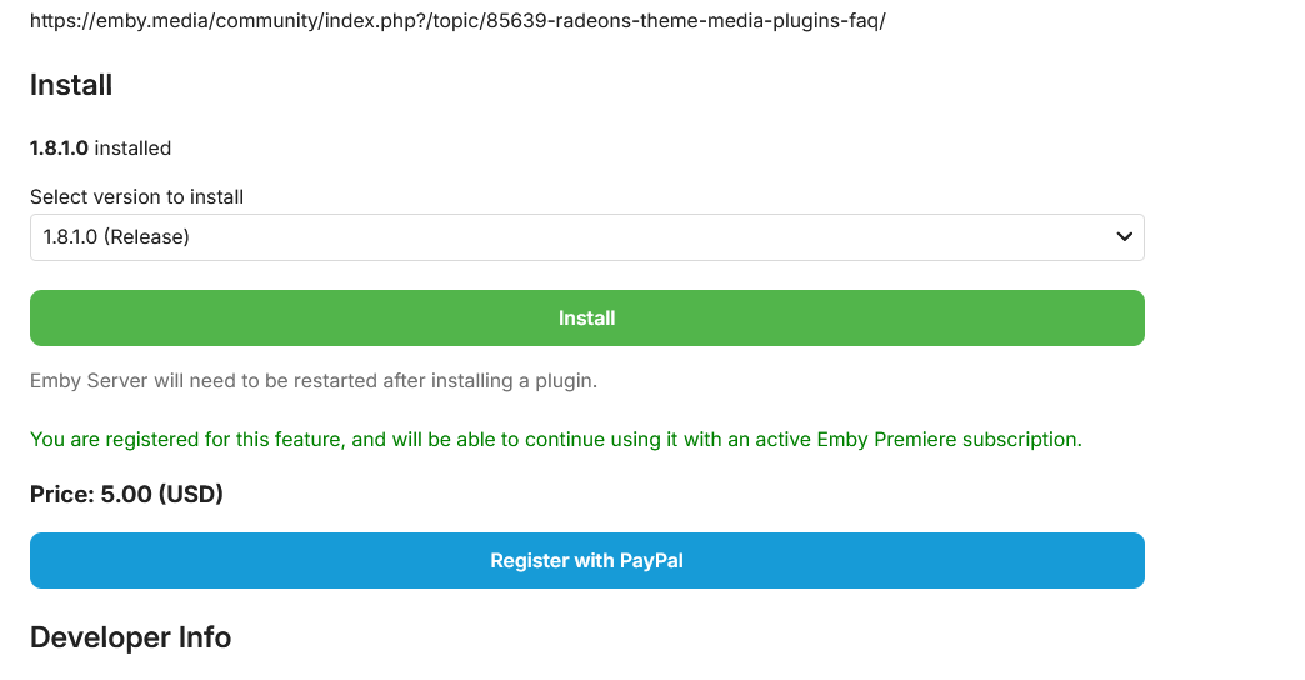Click the bold '1.8.1.0' installed version number
The width and height of the screenshot is (1305, 680).
(x=59, y=148)
